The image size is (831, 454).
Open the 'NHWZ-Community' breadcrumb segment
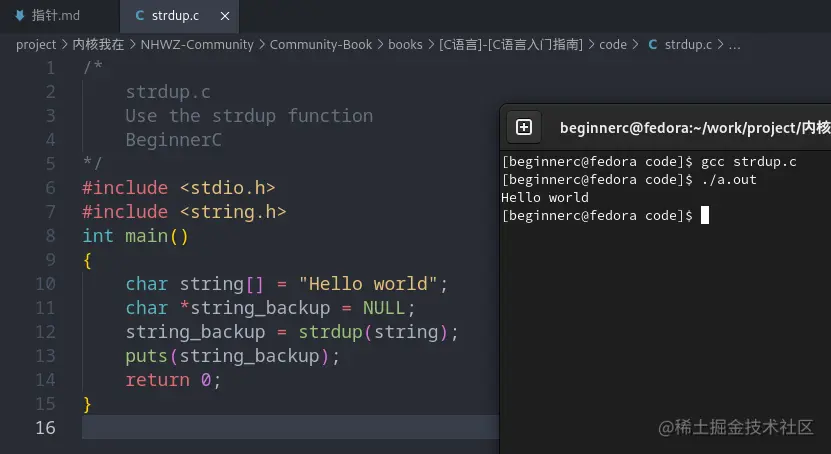197,44
